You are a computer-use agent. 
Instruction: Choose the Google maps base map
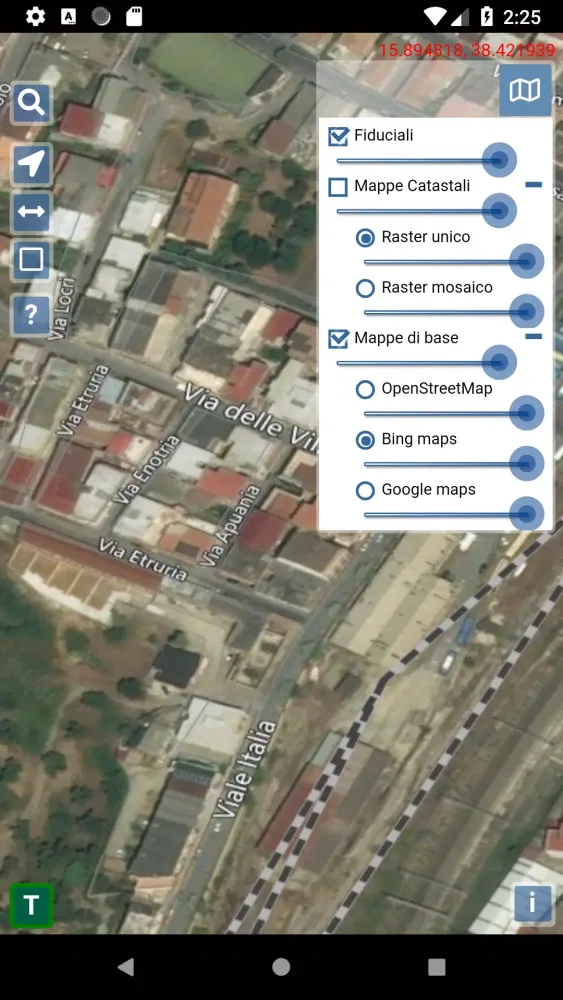pos(365,490)
